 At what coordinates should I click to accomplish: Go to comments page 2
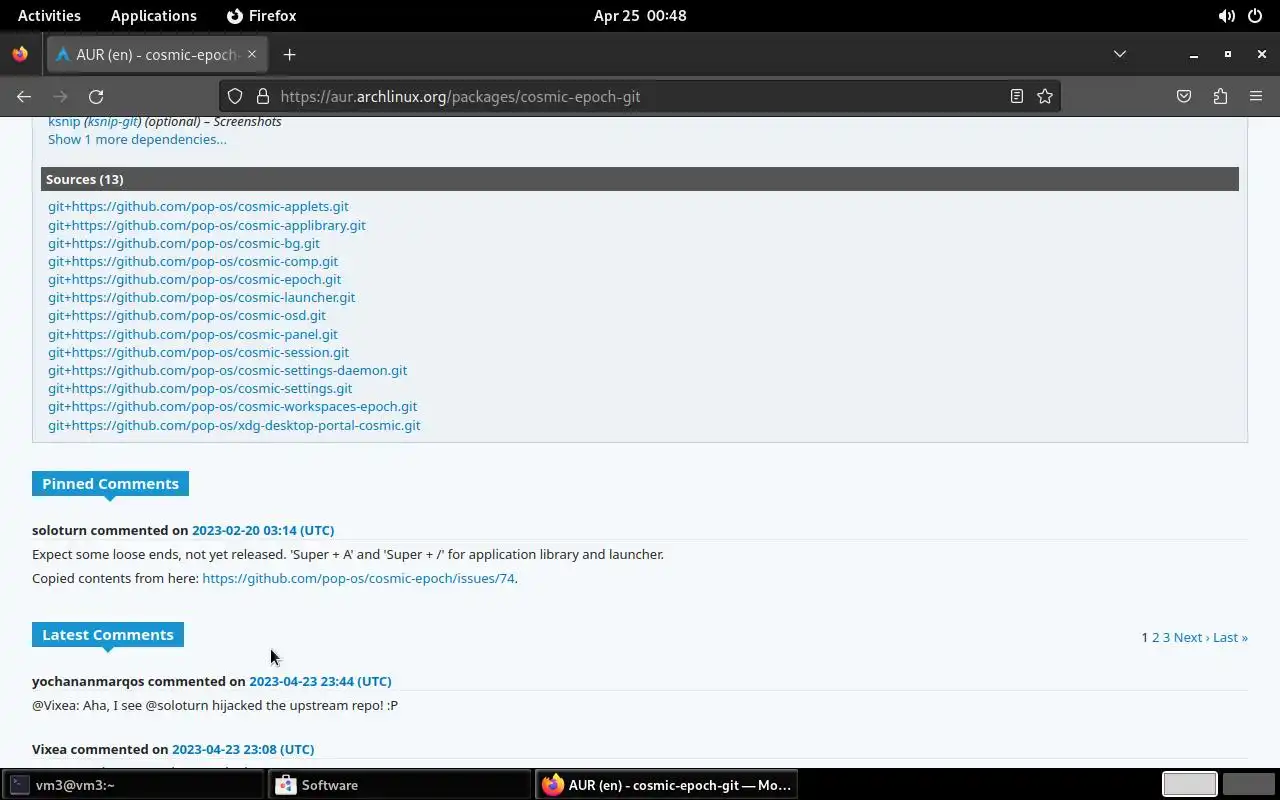coord(1155,637)
